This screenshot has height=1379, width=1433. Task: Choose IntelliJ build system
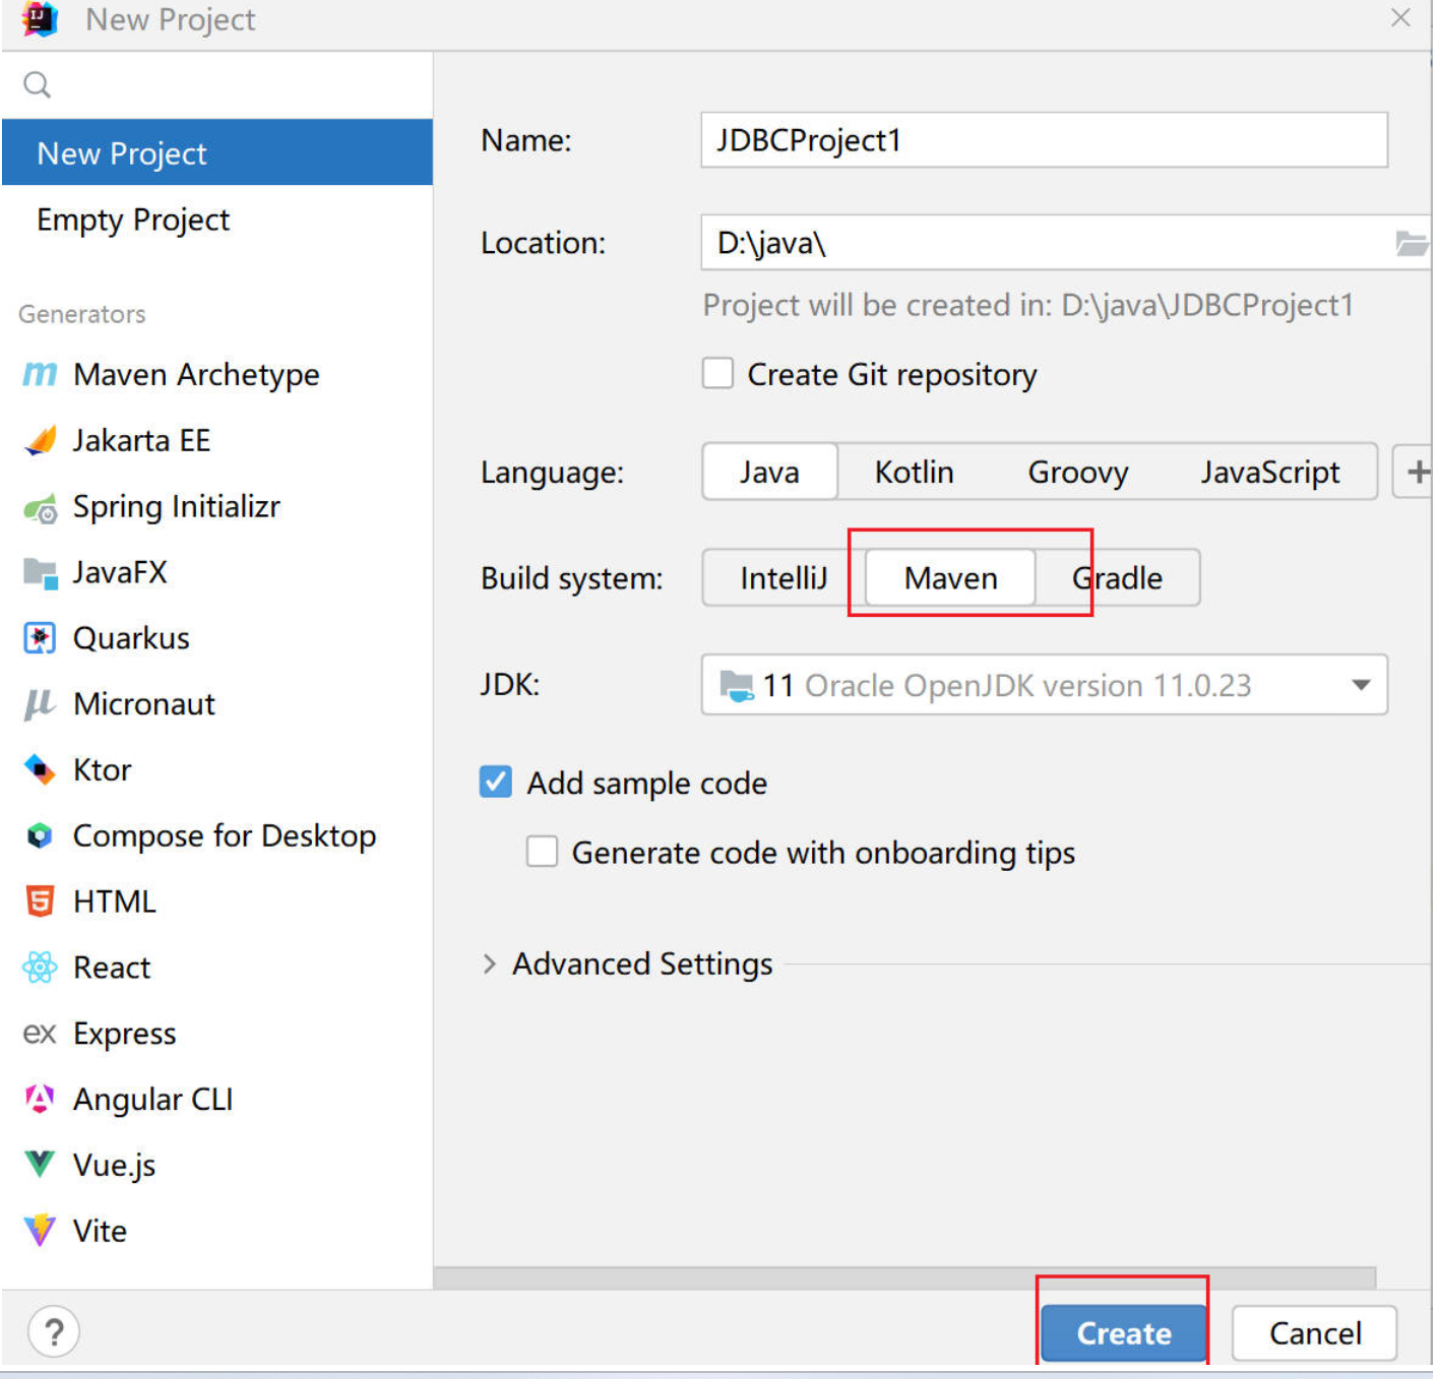click(x=784, y=578)
